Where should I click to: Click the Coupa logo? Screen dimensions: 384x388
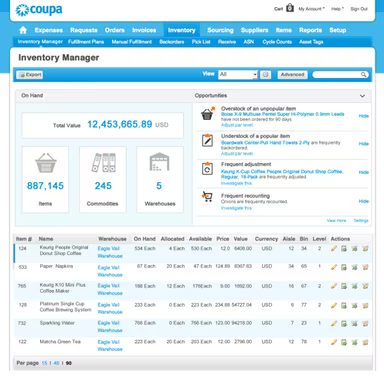39,10
